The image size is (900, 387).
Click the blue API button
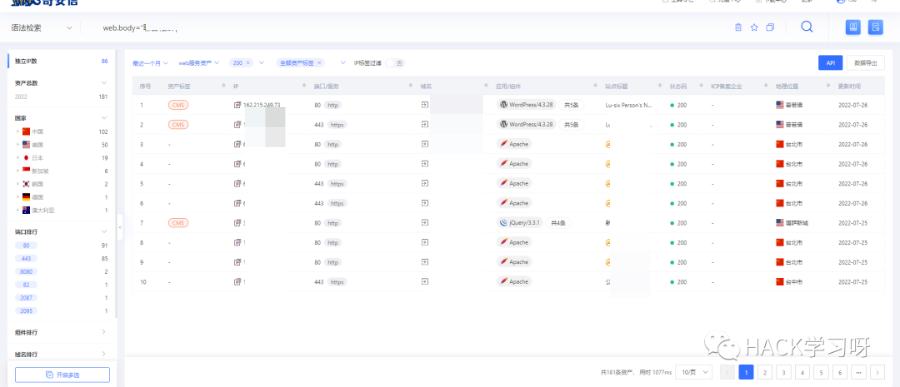tap(830, 63)
